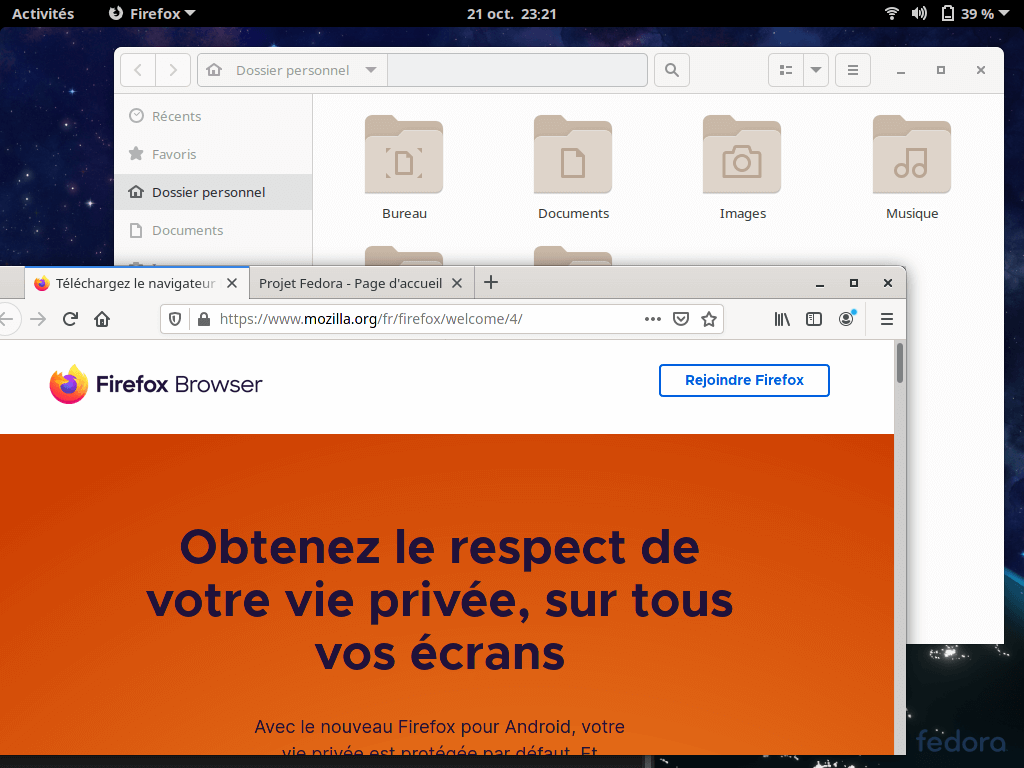Image resolution: width=1024 pixels, height=768 pixels.
Task: Open Activités overview
Action: click(x=43, y=14)
